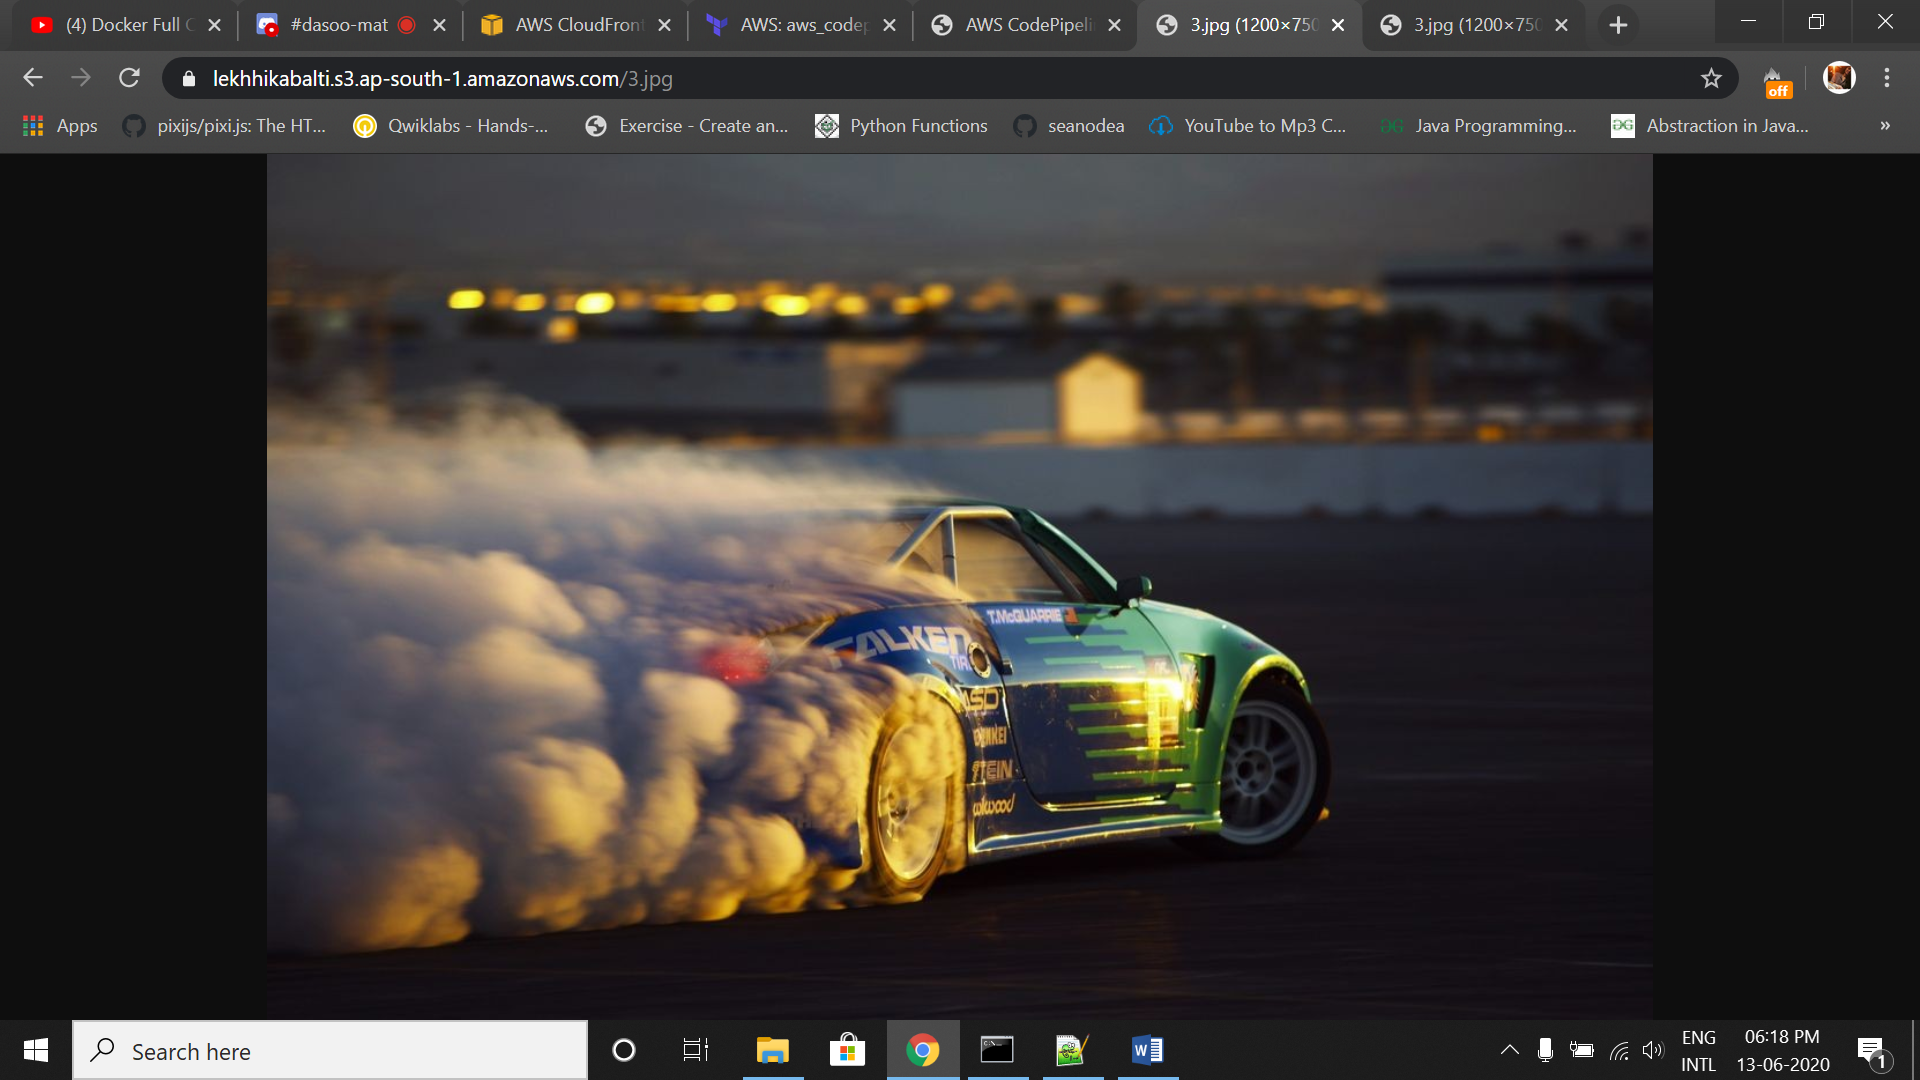The width and height of the screenshot is (1920, 1080).
Task: Open Chrome three-dot menu
Action: click(1887, 78)
